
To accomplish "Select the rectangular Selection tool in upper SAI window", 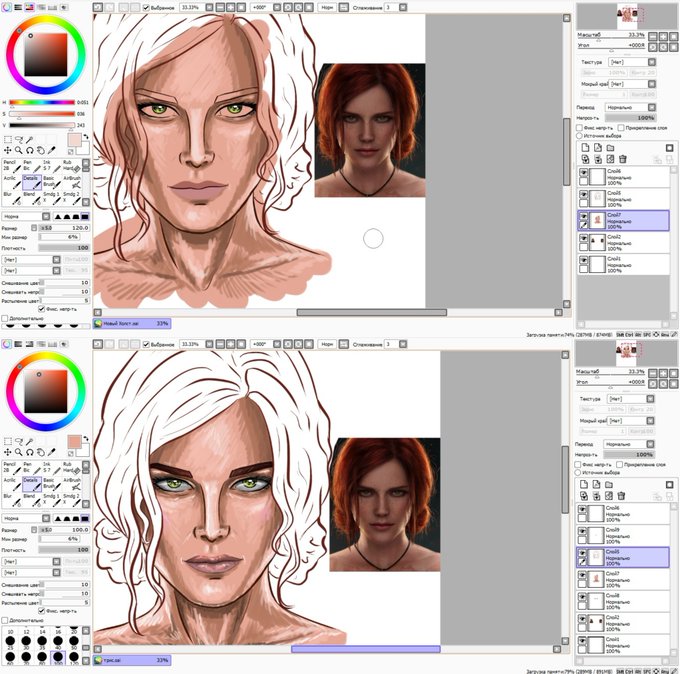I will [x=8, y=140].
